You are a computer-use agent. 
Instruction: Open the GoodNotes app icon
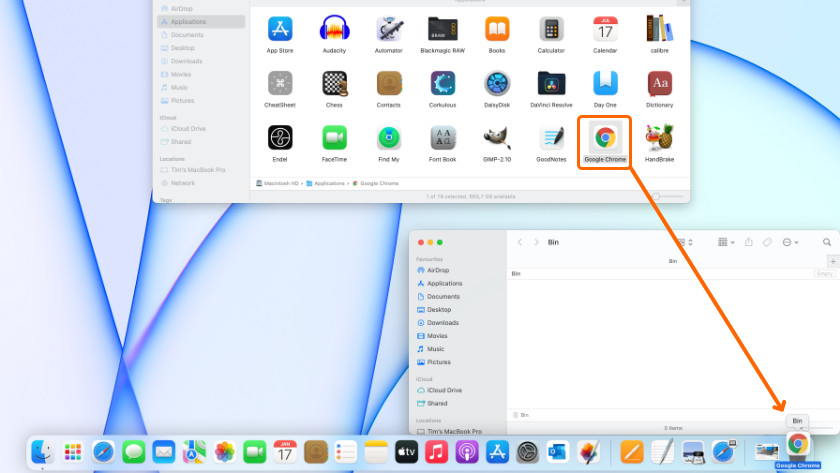[x=551, y=138]
